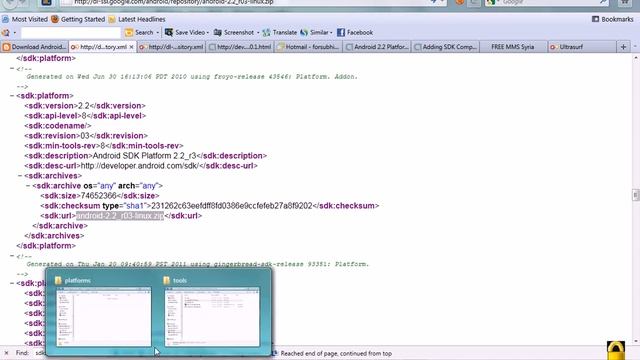This screenshot has width=640, height=360.
Task: Click the sdk:revision 03 line
Action: [86, 136]
